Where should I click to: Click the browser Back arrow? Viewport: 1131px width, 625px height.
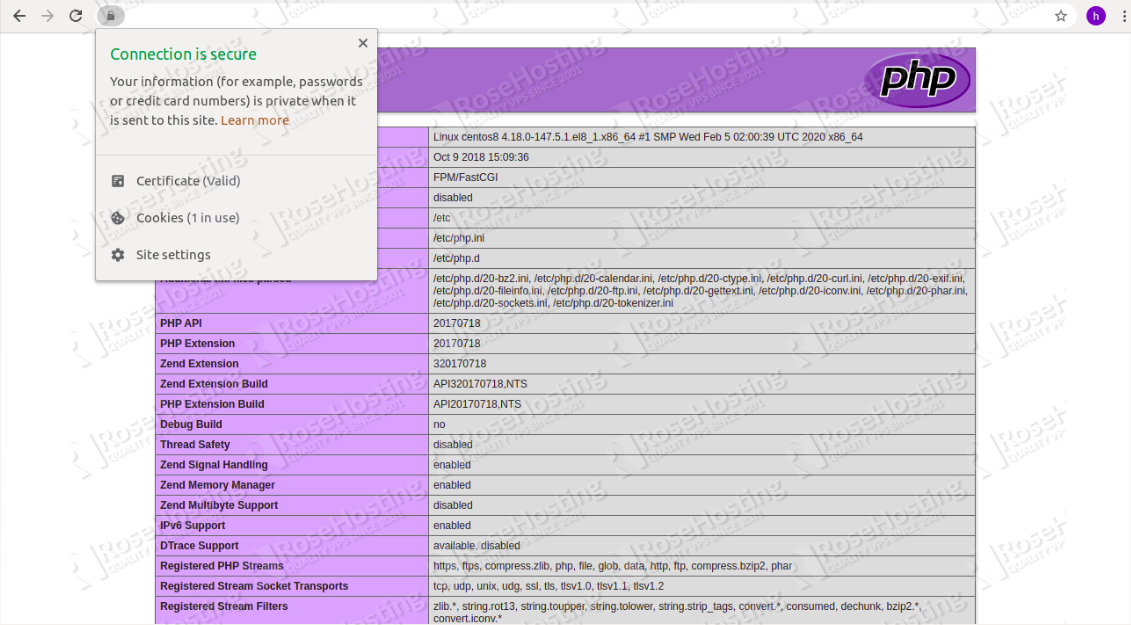click(x=19, y=16)
